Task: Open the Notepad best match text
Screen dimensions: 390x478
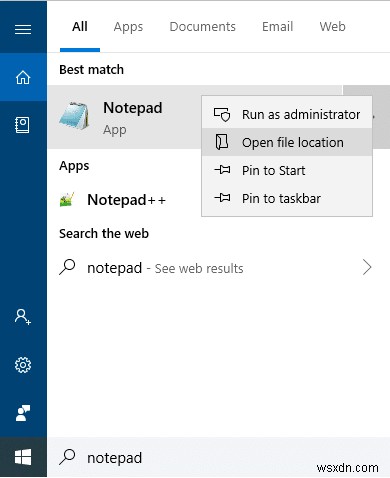Action: (133, 108)
